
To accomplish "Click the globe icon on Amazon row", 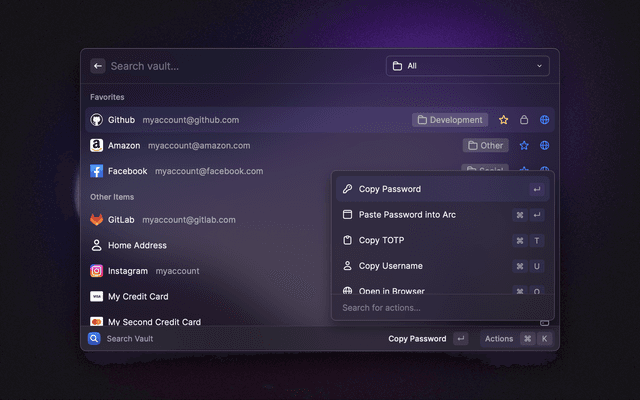I will coord(544,145).
